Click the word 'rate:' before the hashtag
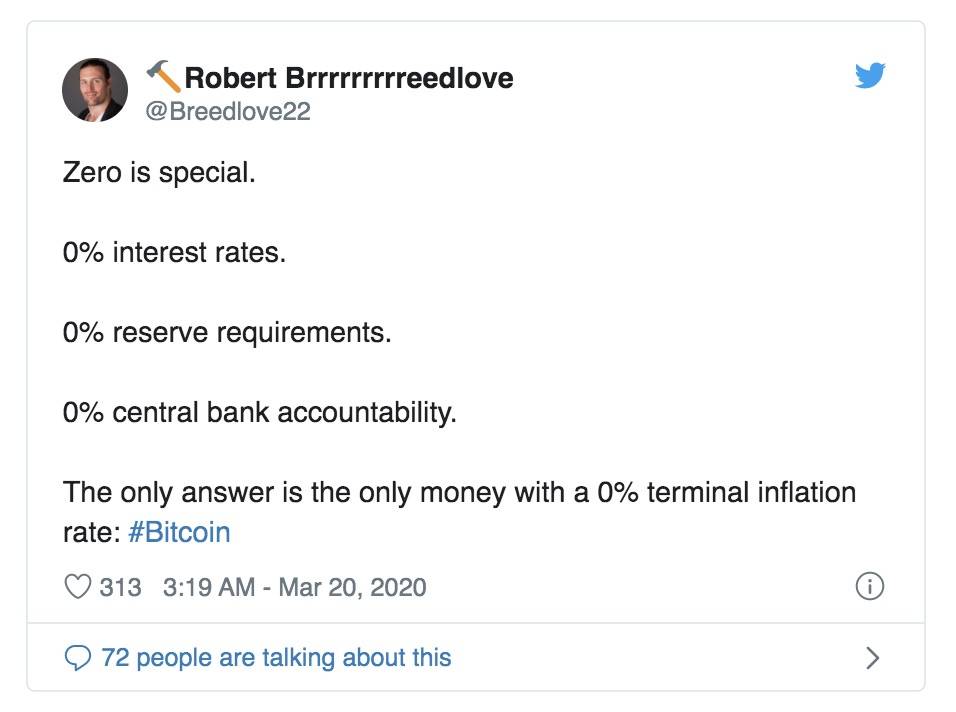This screenshot has width=956, height=712. click(91, 533)
